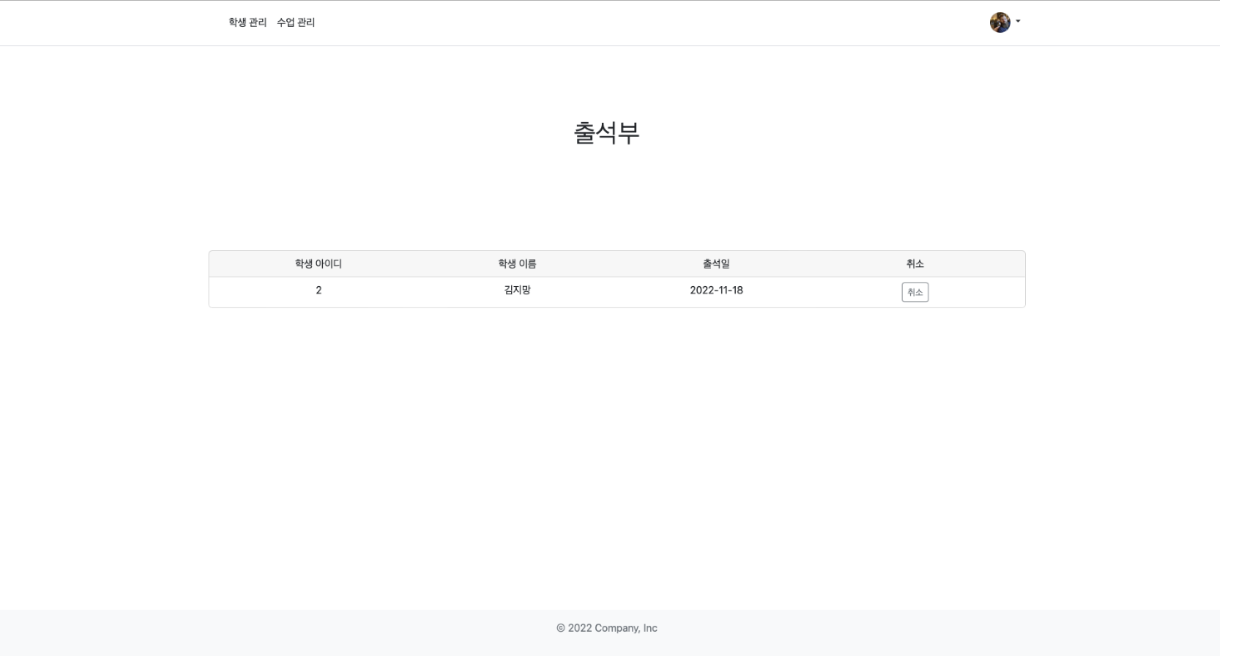
Task: Expand the dropdown caret beside the avatar
Action: click(x=1018, y=21)
